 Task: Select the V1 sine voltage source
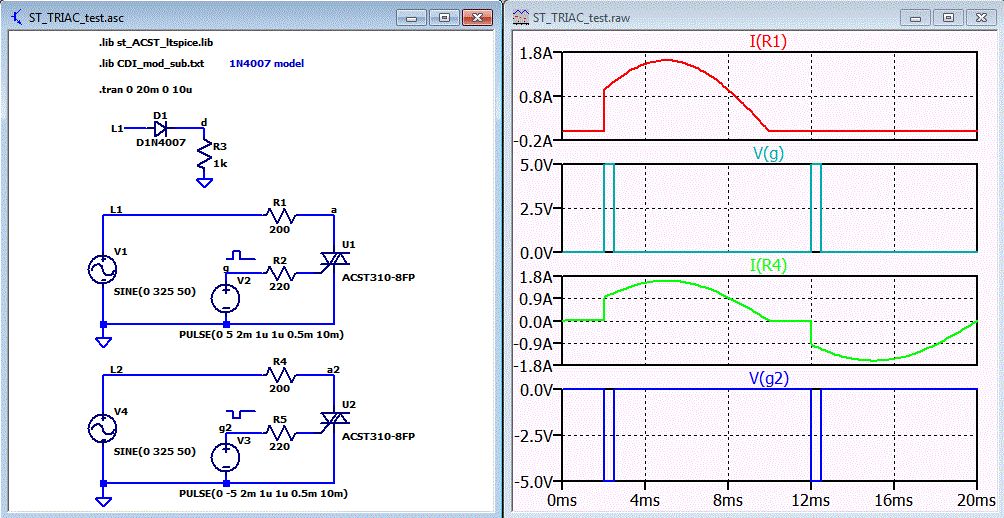[103, 271]
